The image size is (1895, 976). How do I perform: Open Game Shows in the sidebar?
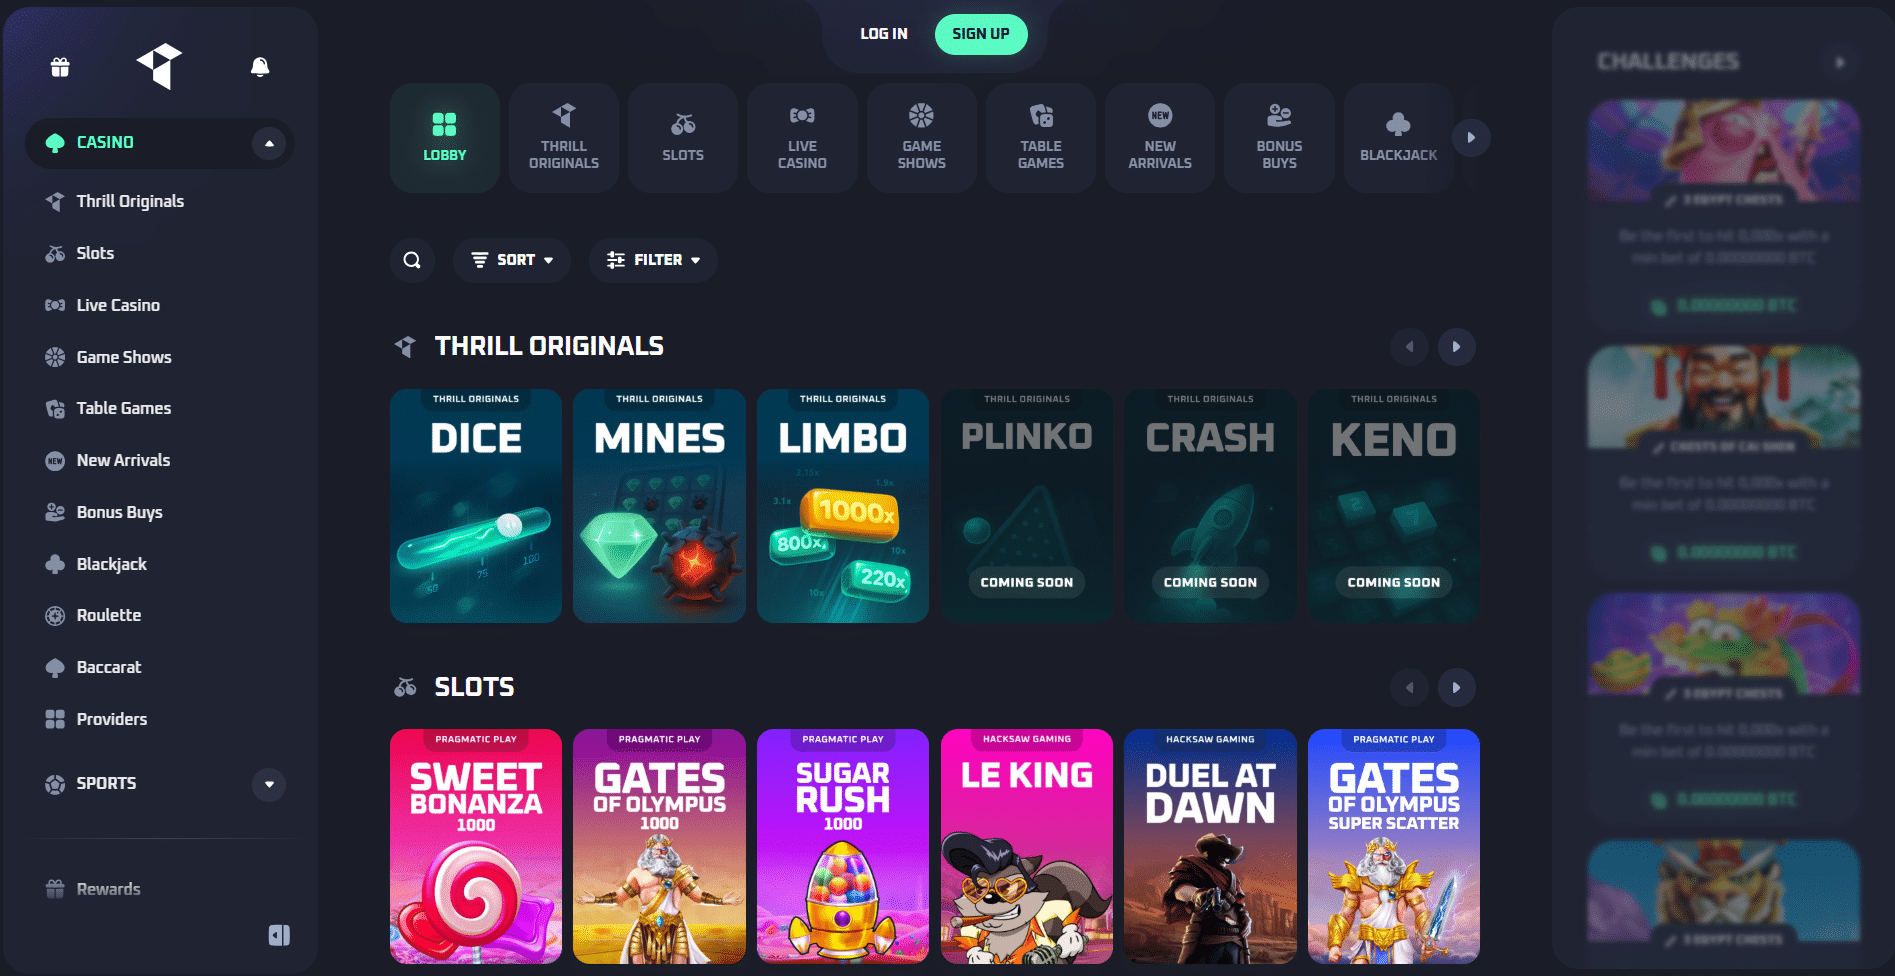[109, 357]
